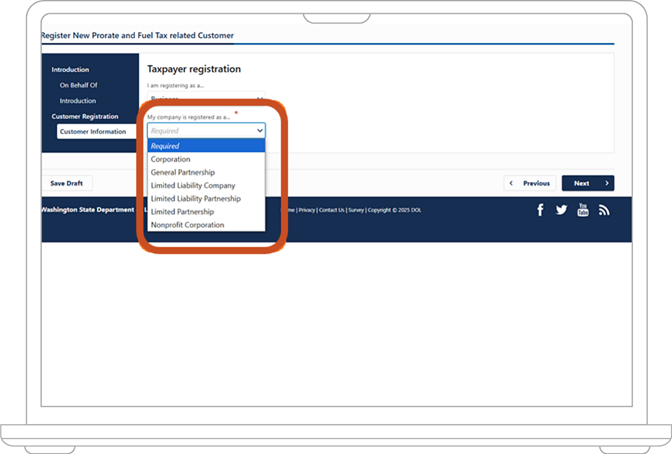Open Customer Information in the sidebar
672x454 pixels.
96,132
